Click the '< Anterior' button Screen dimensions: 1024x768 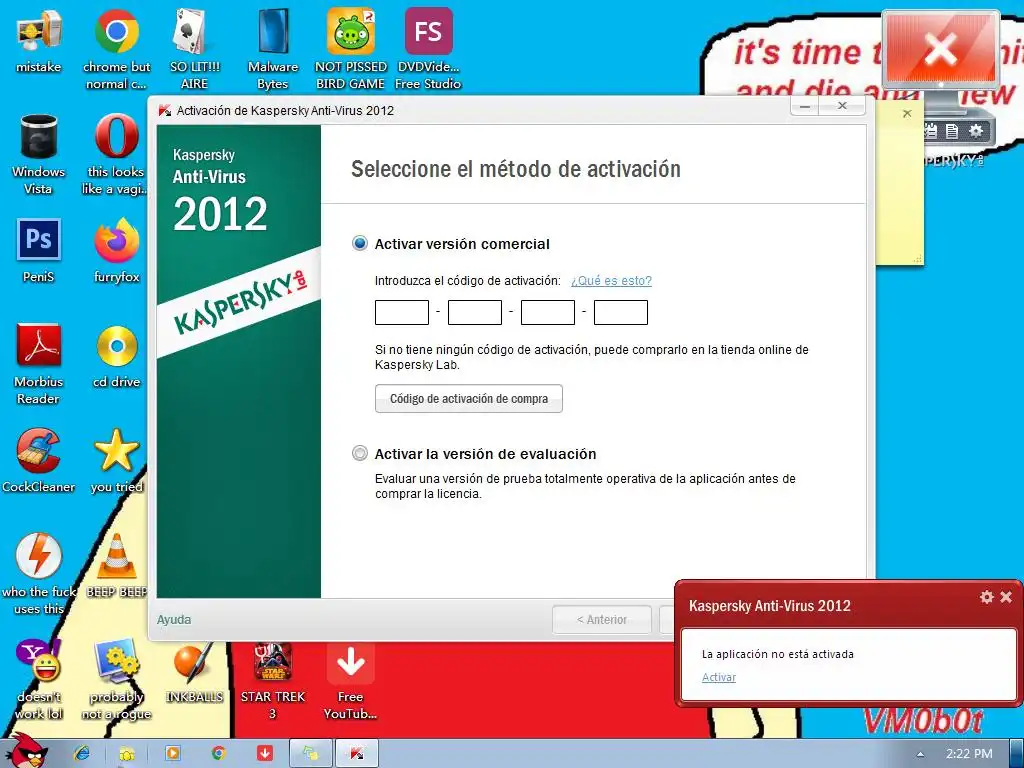[x=601, y=620]
